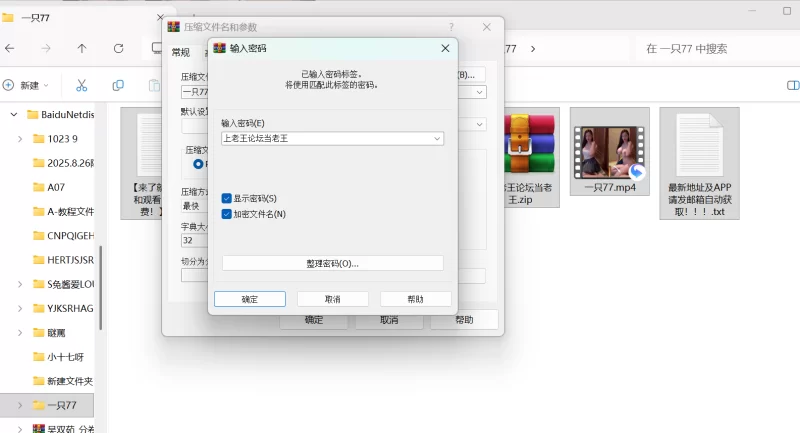Viewport: 800px width, 433px height.
Task: Expand the 1023 9 folder in tree
Action: coord(21,138)
